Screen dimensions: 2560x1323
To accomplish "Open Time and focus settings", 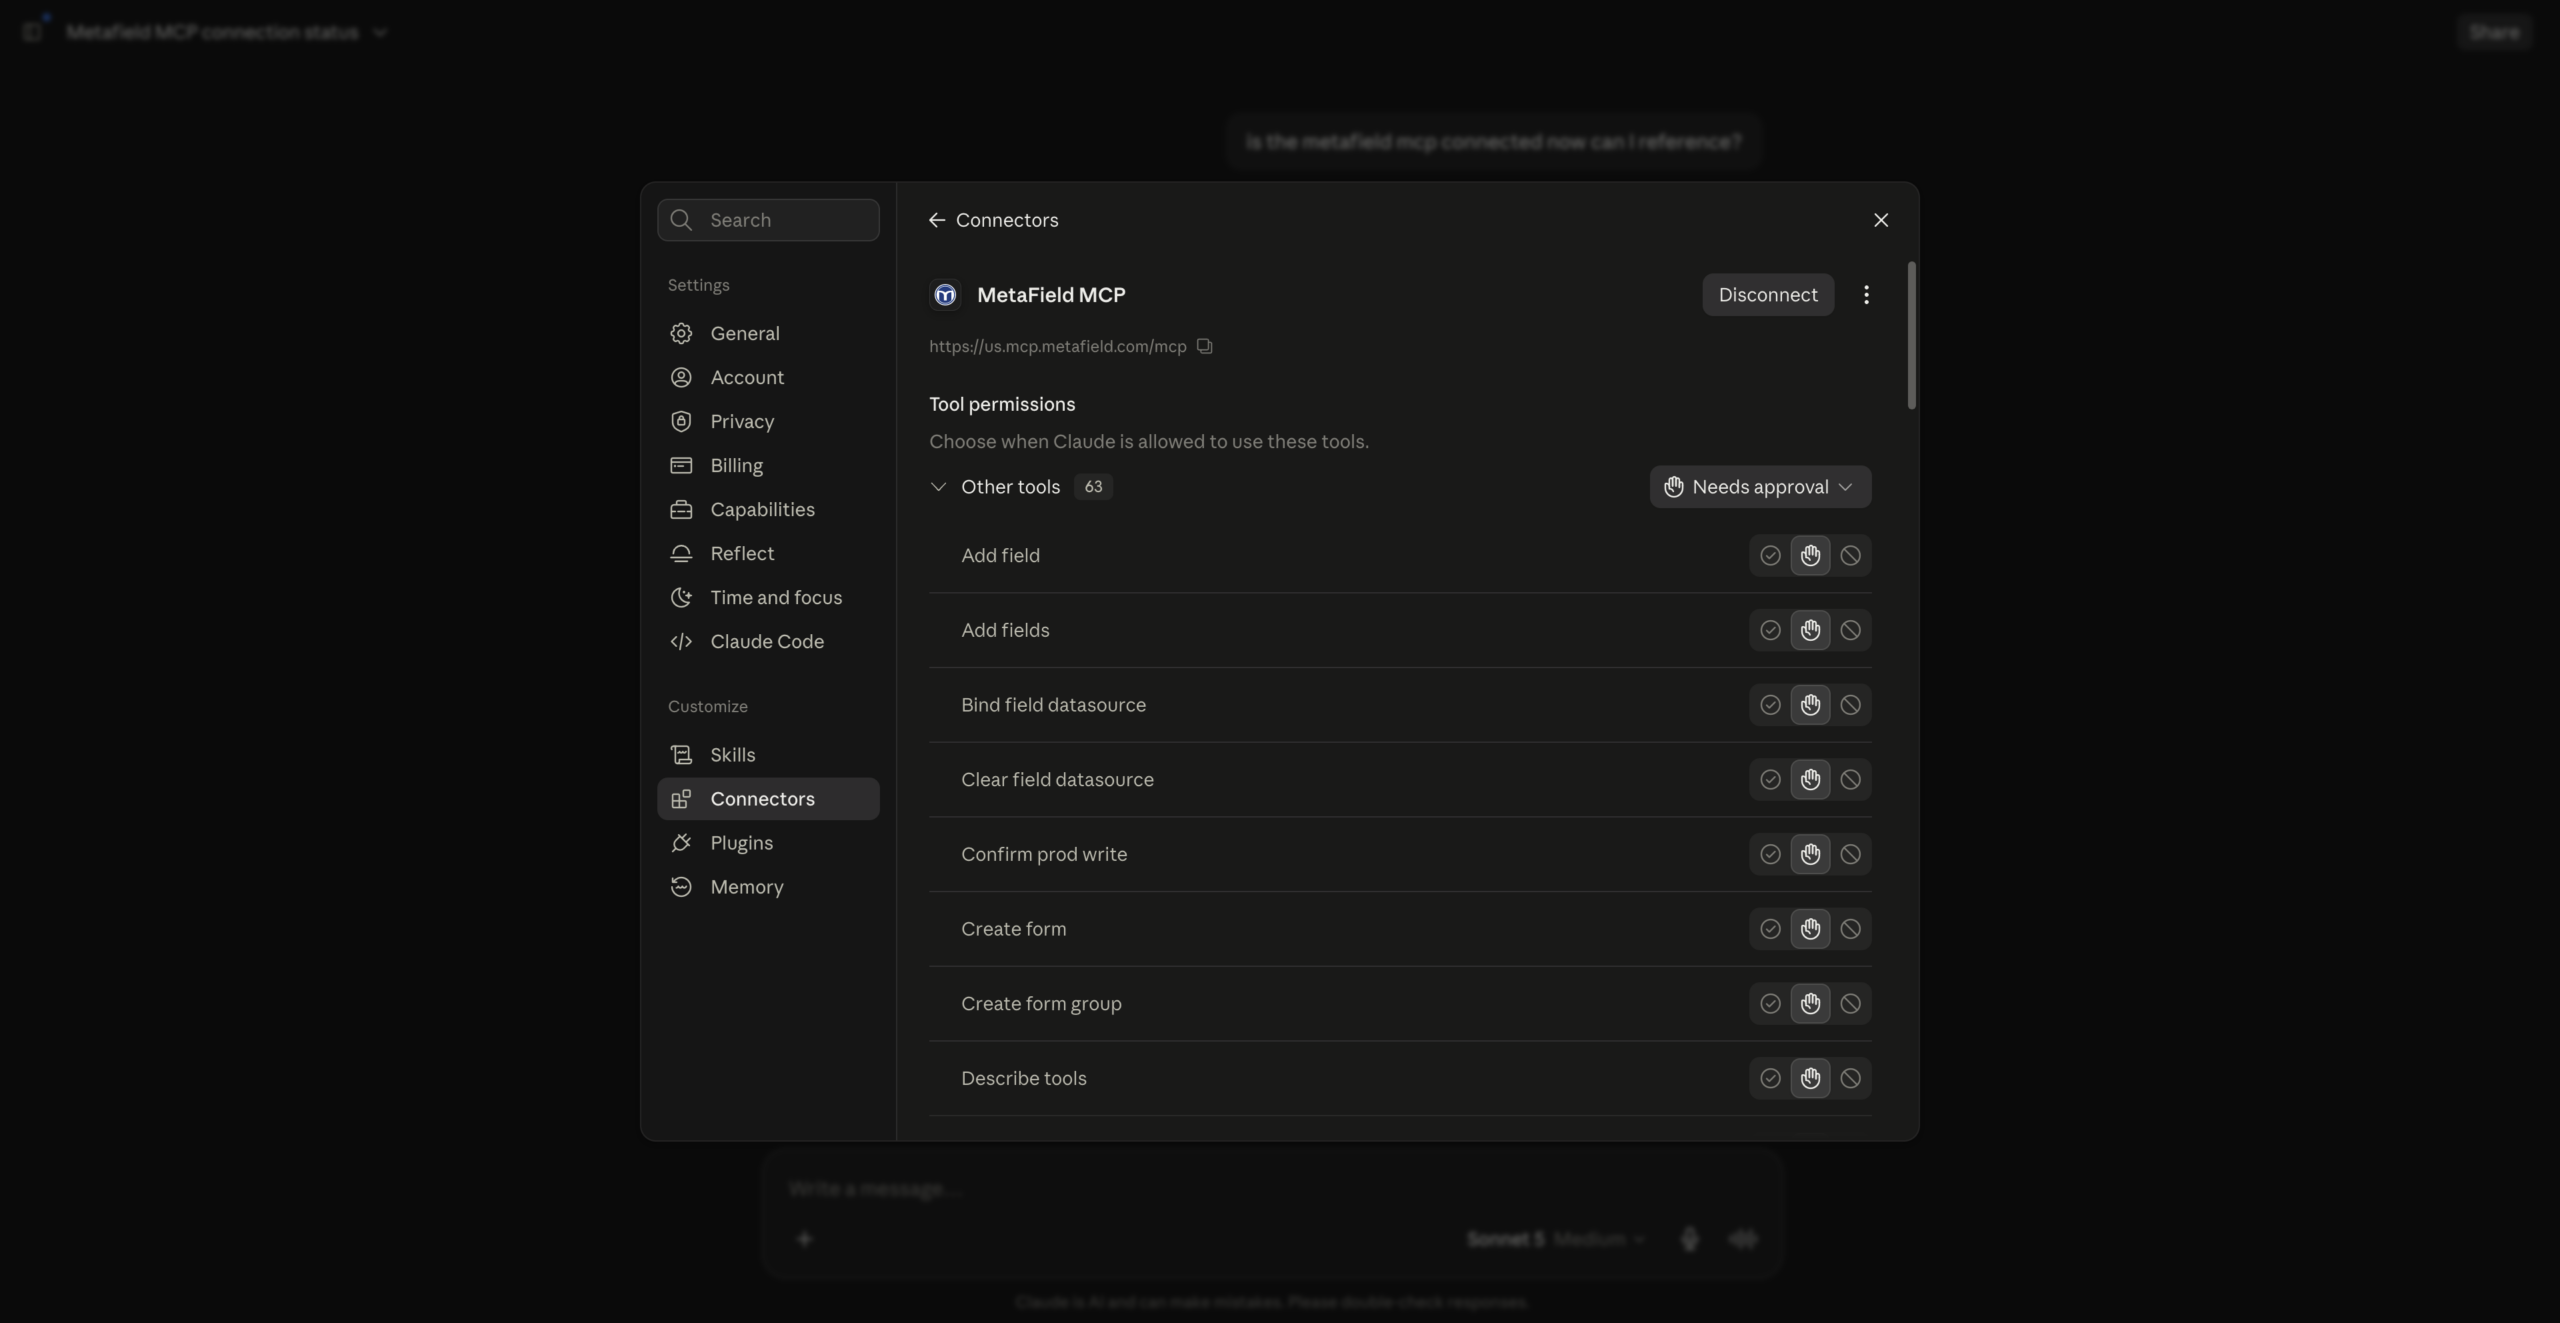I will [x=768, y=597].
